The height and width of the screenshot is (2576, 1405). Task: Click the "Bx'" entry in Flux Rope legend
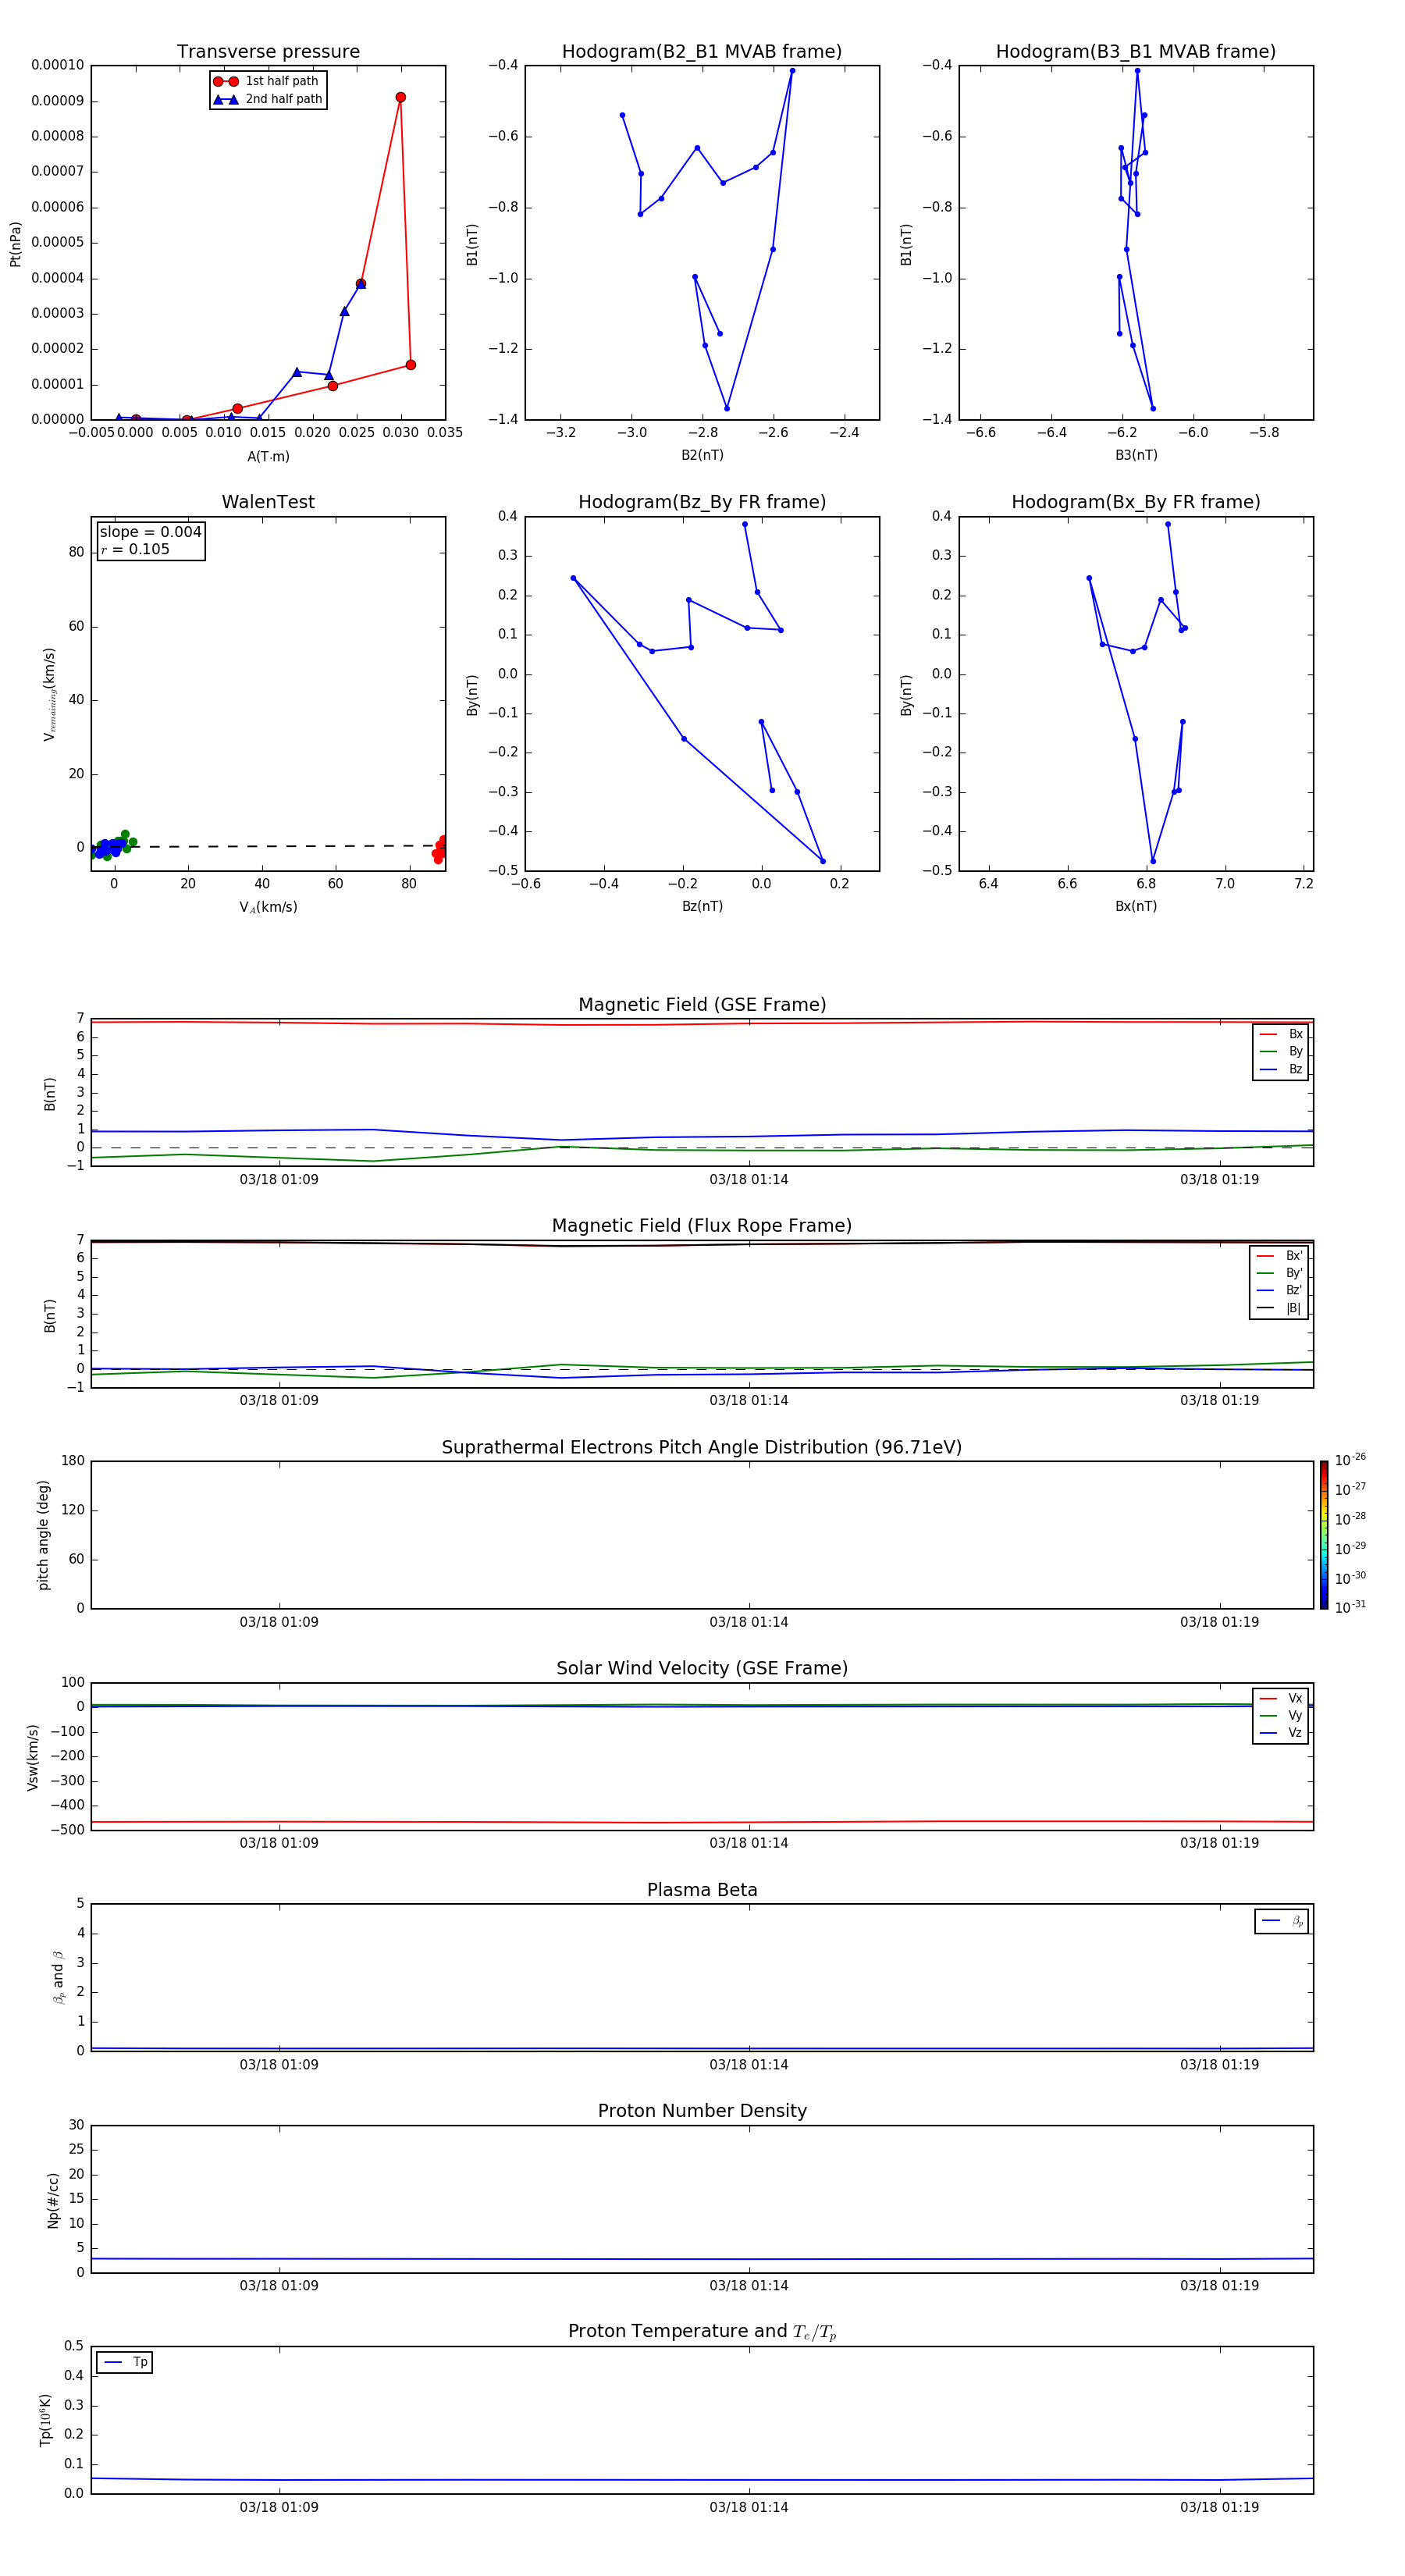[1280, 1256]
